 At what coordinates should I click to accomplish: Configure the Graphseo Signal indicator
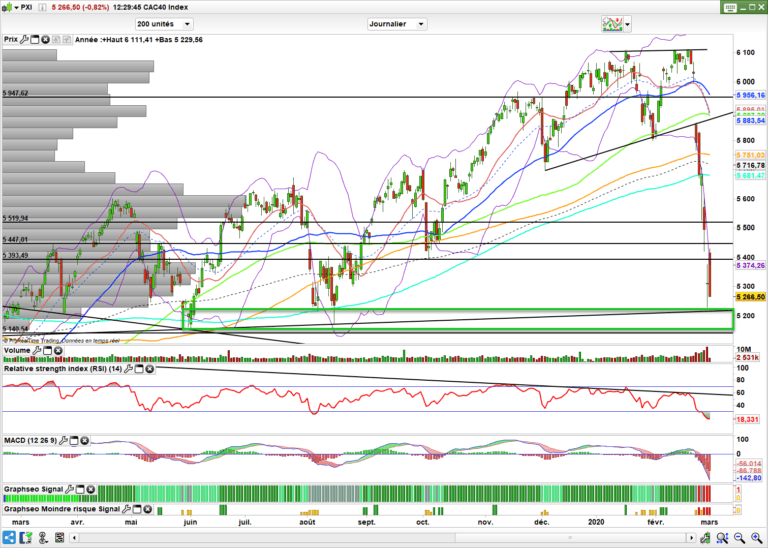(x=71, y=489)
